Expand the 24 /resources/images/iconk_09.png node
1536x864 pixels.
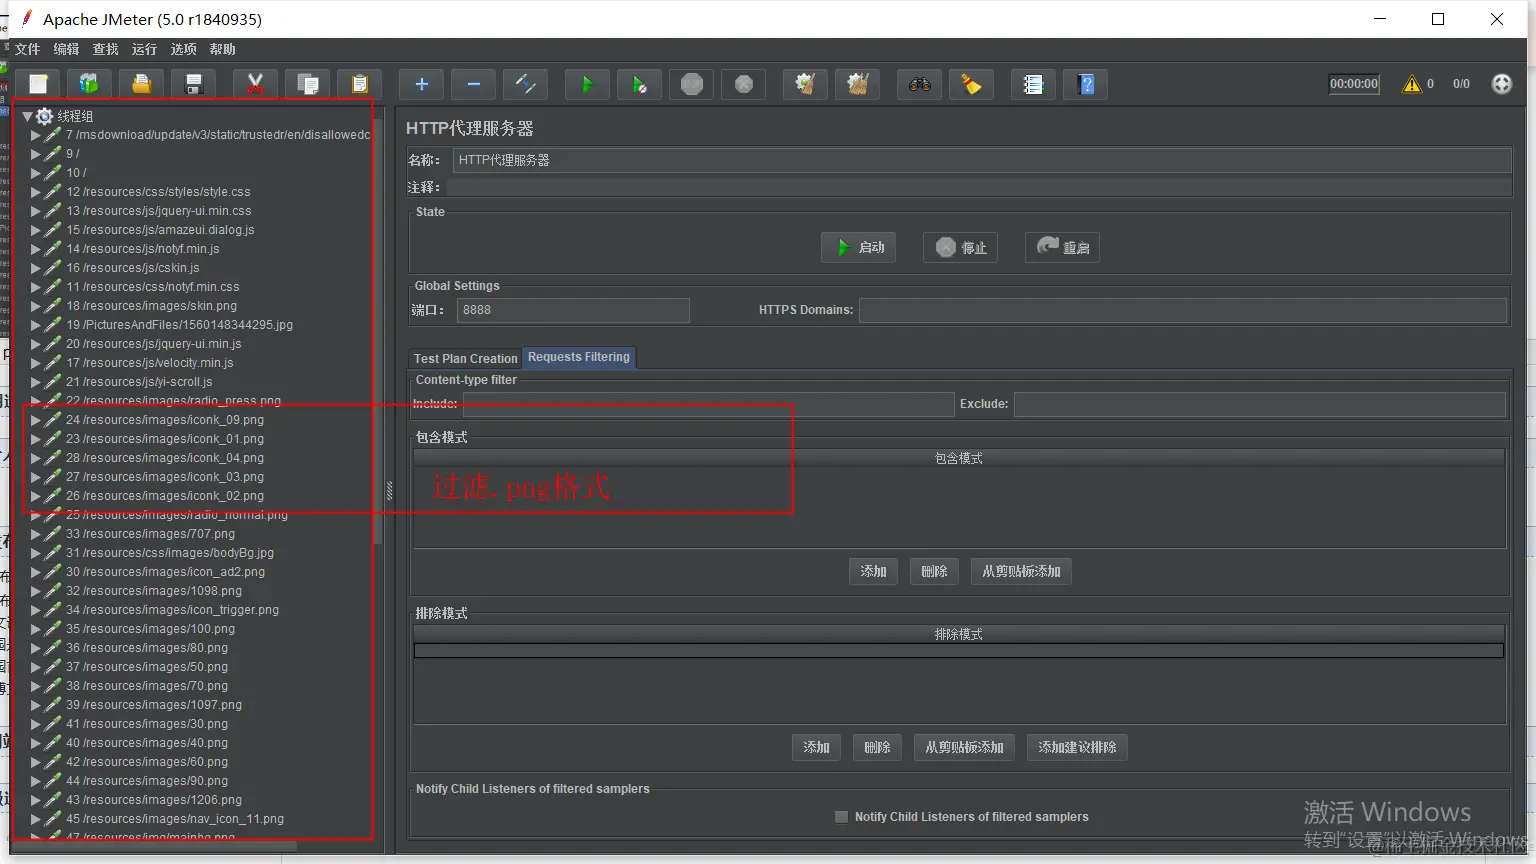click(36, 420)
